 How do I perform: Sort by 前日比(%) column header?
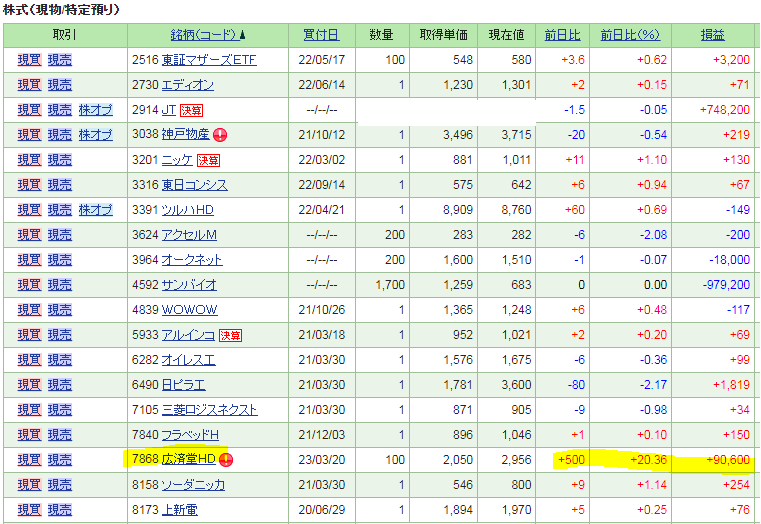tap(630, 35)
